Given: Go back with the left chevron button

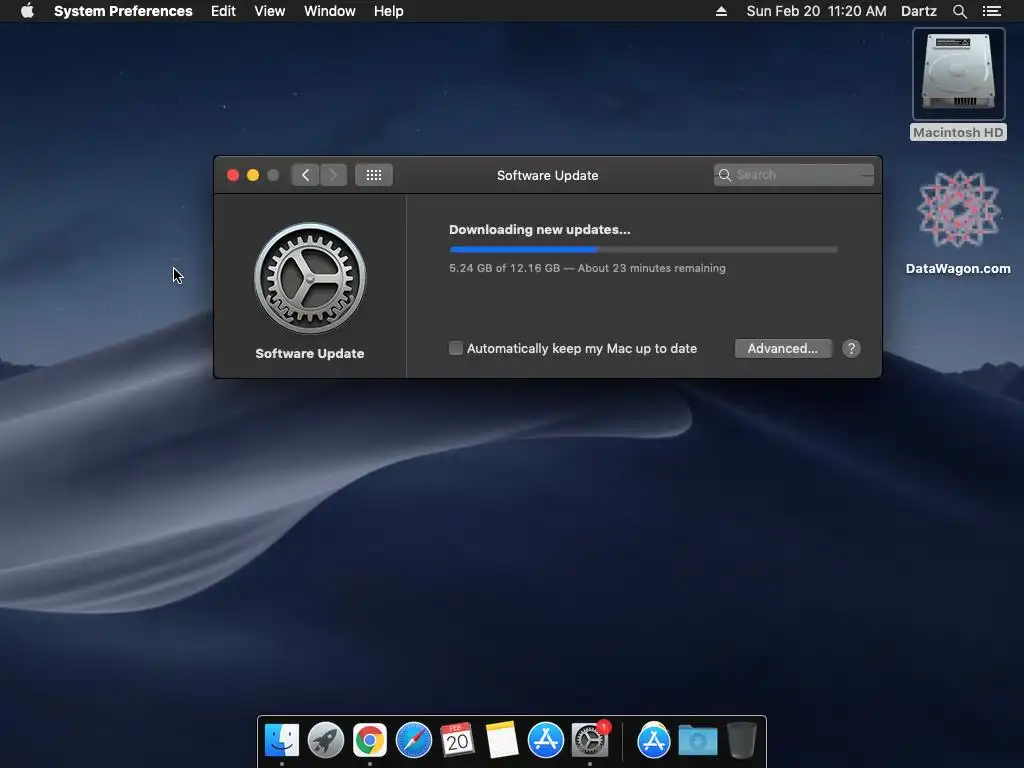Looking at the screenshot, I should click(305, 175).
